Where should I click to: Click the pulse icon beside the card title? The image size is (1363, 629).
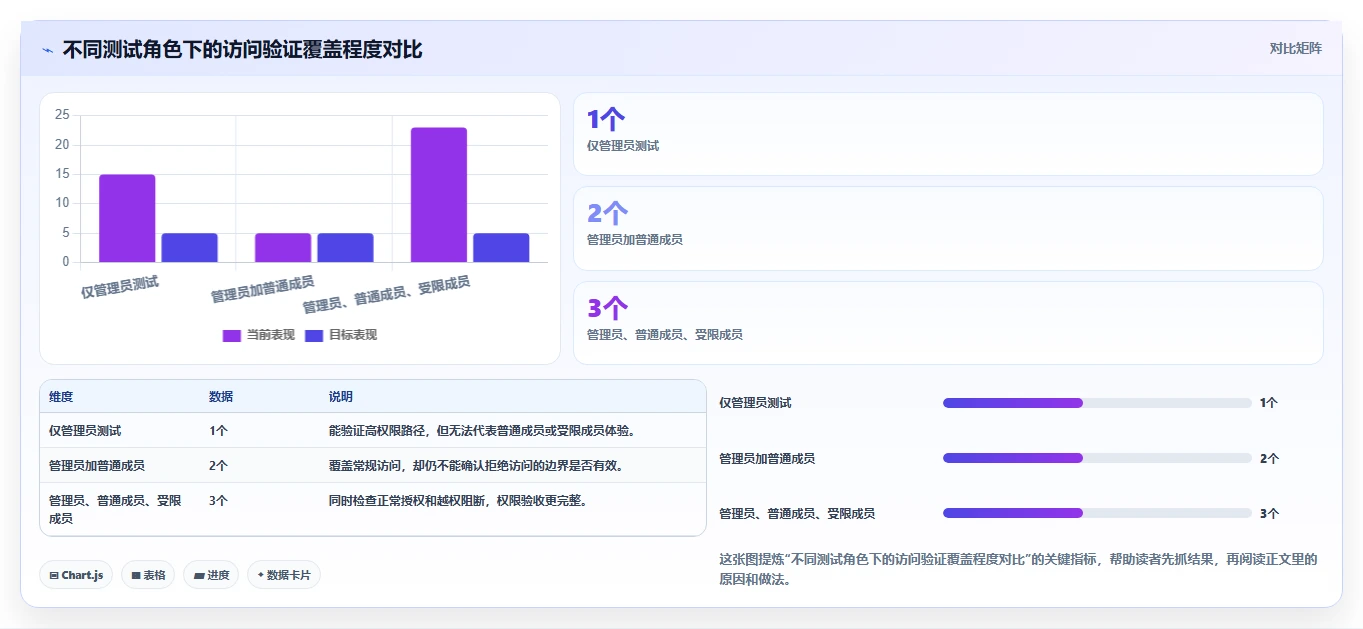click(47, 49)
